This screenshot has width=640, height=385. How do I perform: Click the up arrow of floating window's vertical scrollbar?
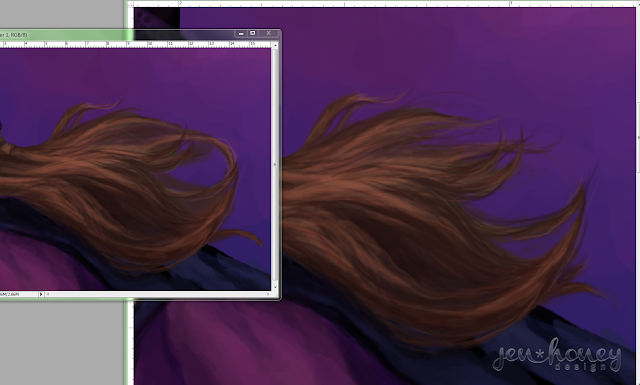coord(275,45)
